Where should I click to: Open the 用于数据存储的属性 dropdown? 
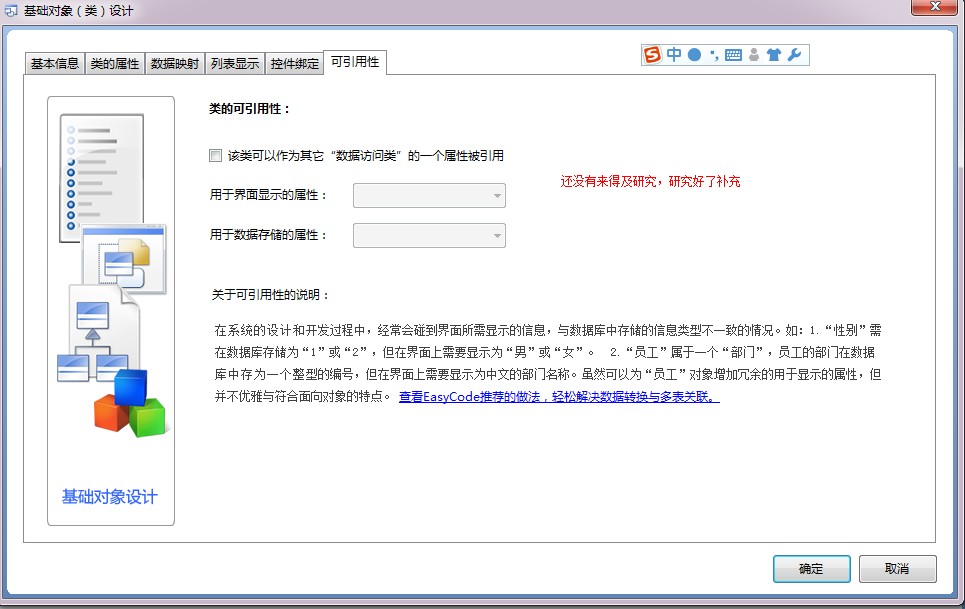tap(429, 236)
